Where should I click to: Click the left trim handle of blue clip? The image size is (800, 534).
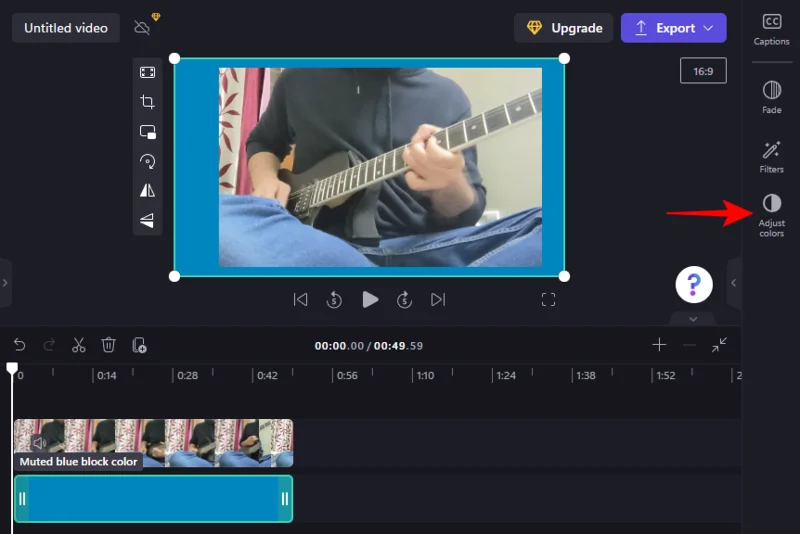click(x=22, y=499)
